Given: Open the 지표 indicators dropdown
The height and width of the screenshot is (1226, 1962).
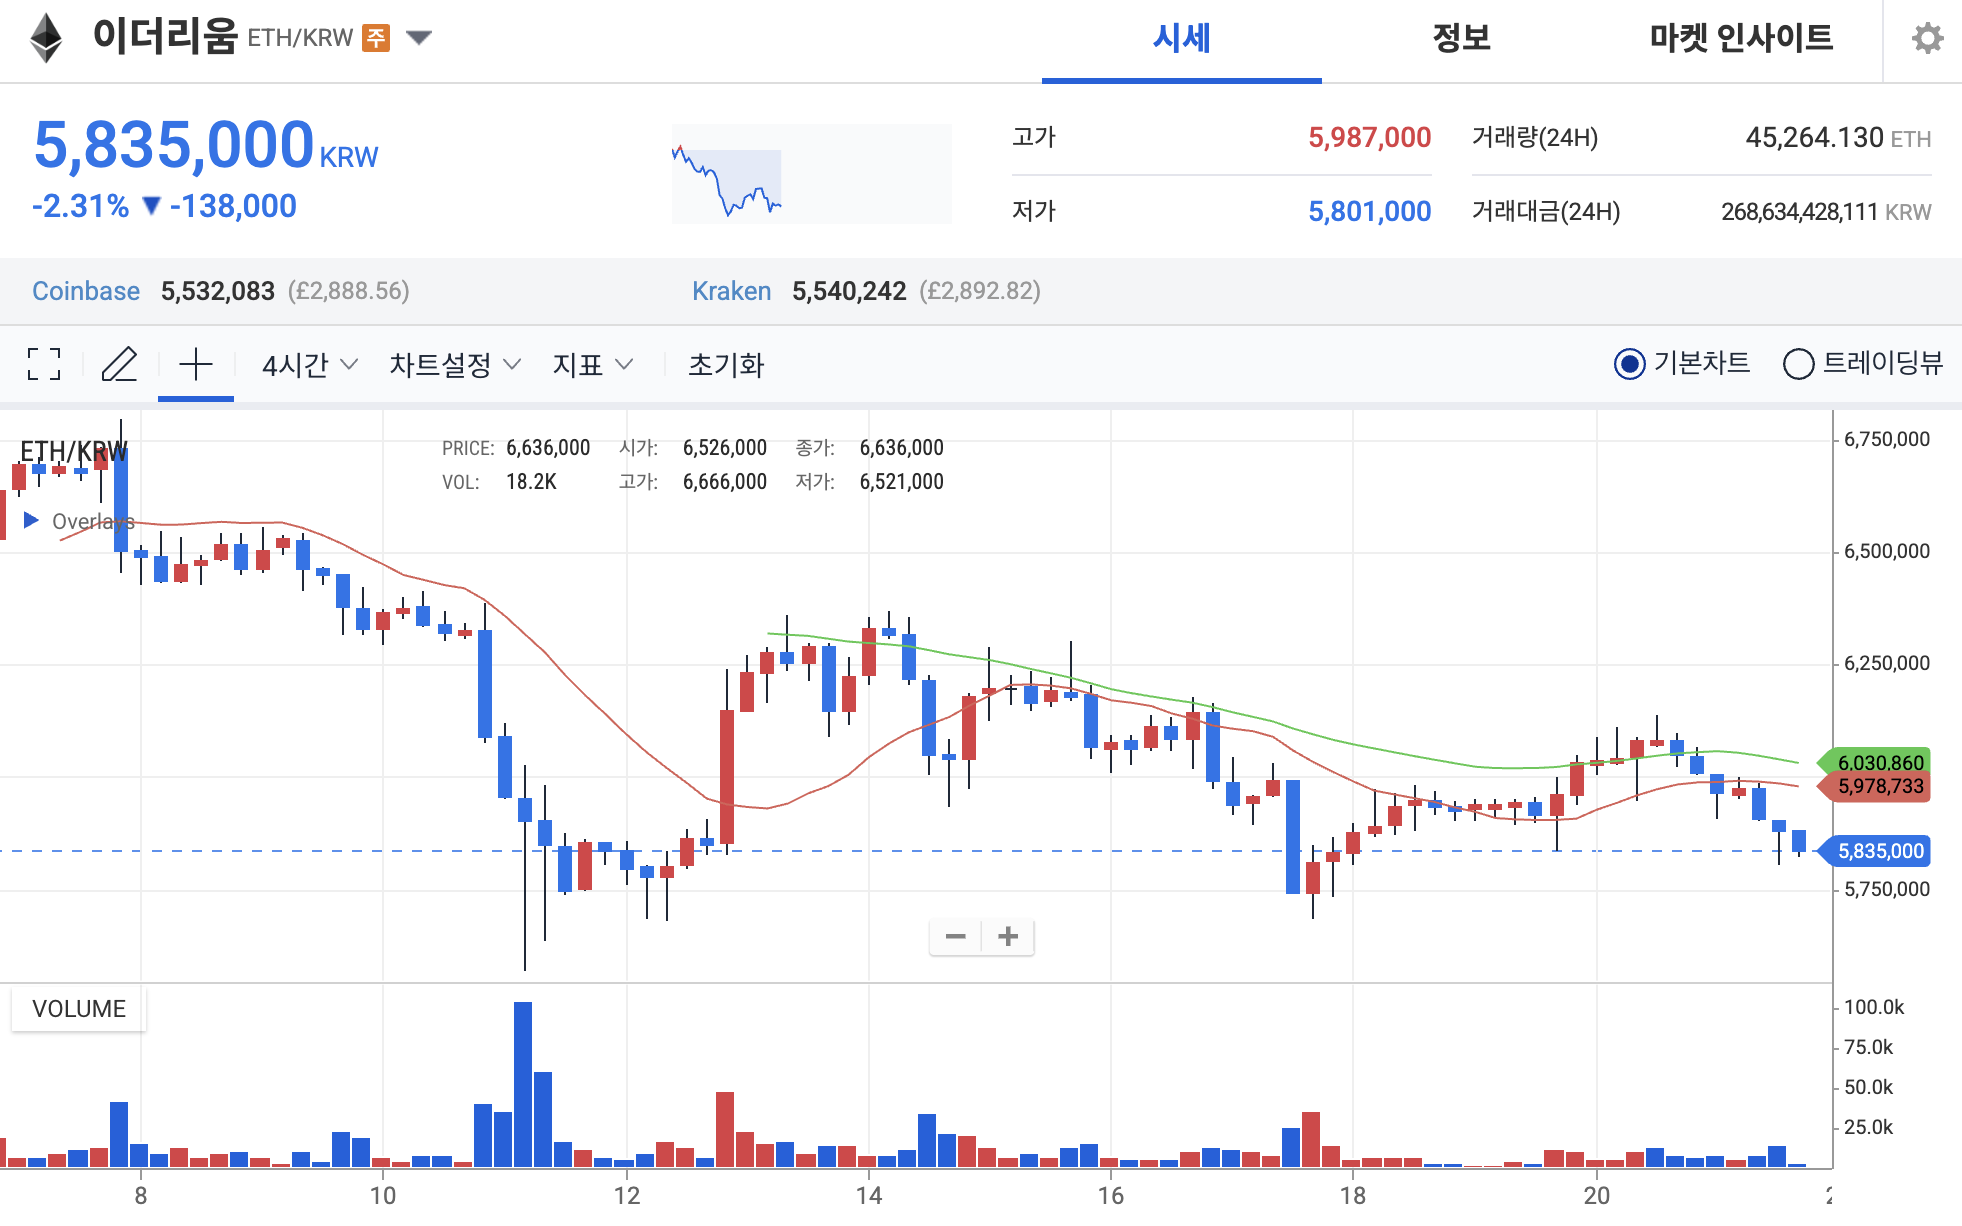Looking at the screenshot, I should 592,365.
